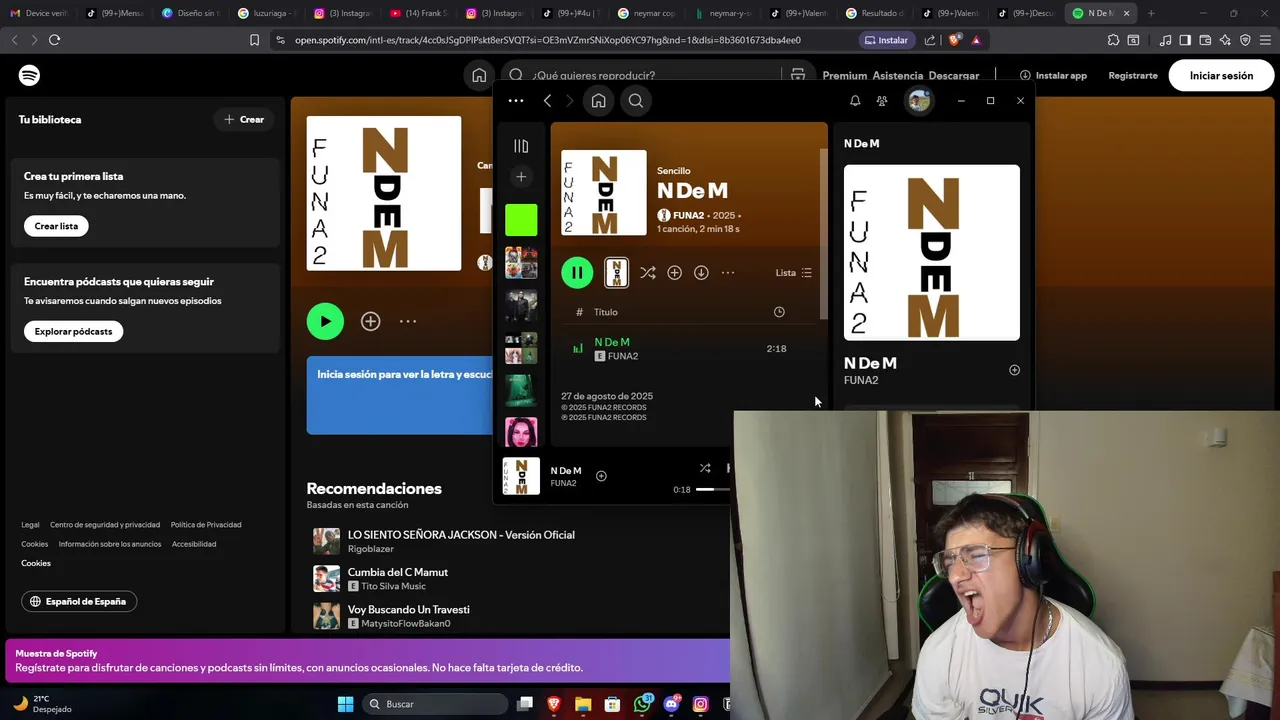Open Search in the Spotify desktop app
The image size is (1280, 720).
tap(636, 101)
